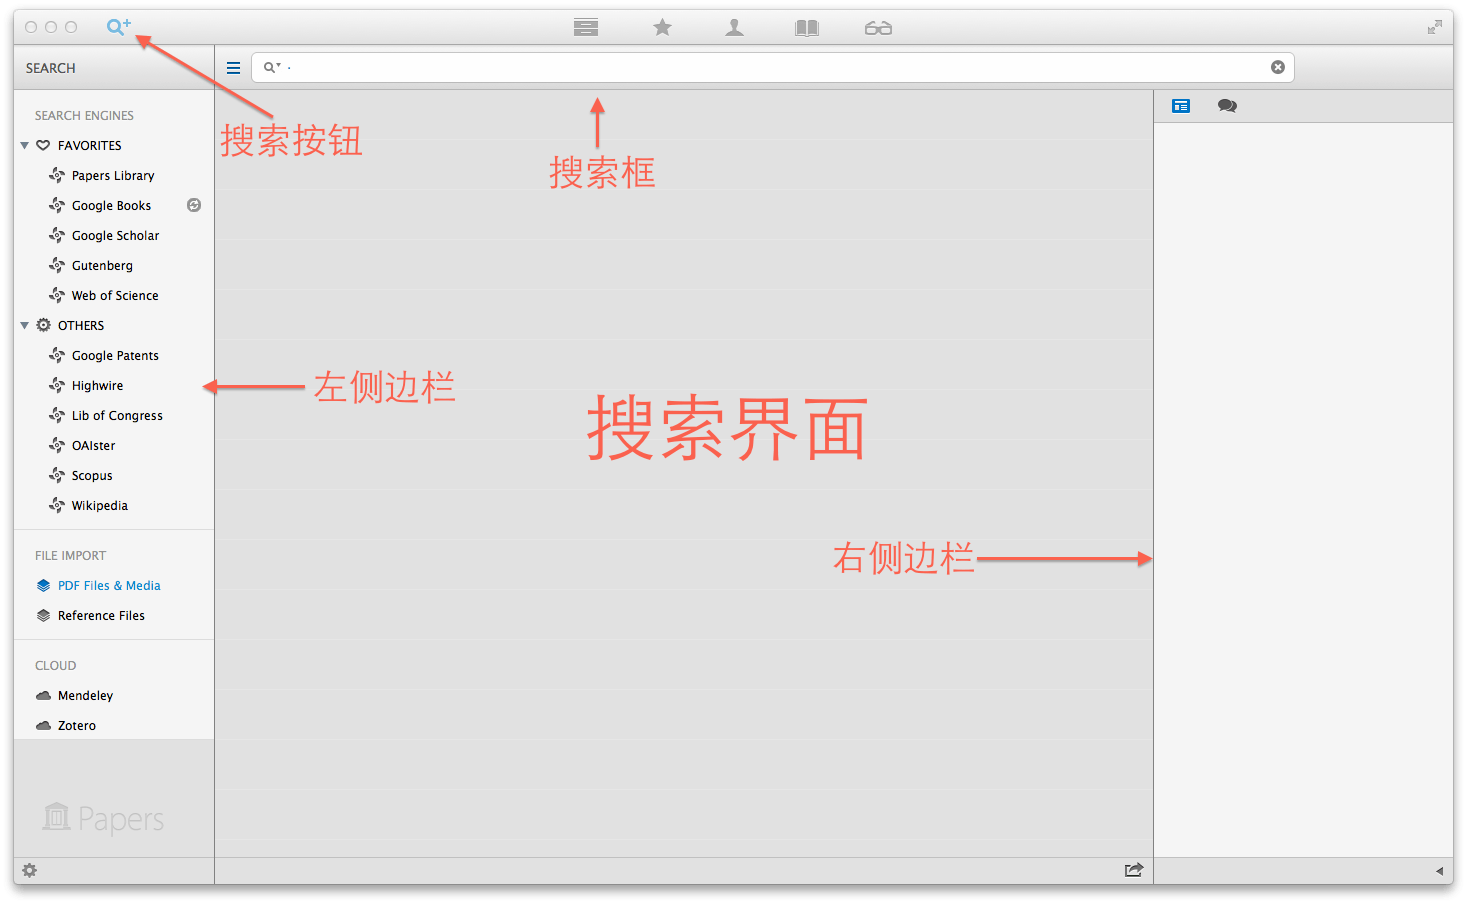1467x904 pixels.
Task: Click the share export icon in bottom bar
Action: coord(1133,870)
